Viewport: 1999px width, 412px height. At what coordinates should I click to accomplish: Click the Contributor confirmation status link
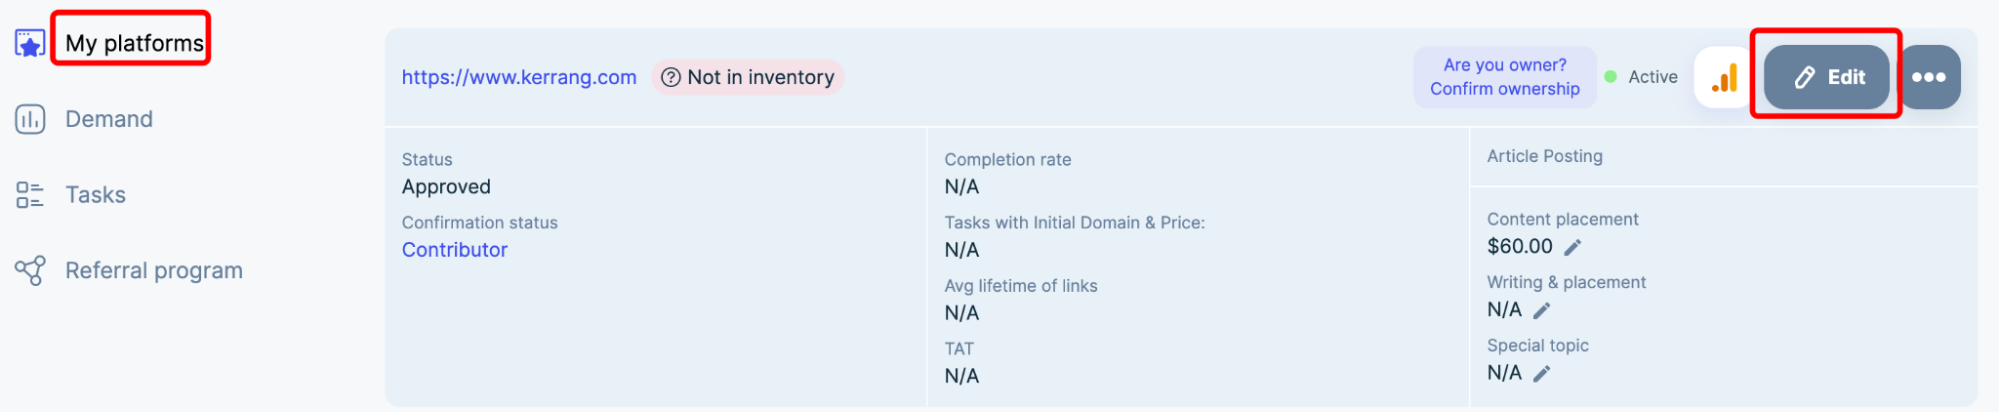tap(455, 250)
